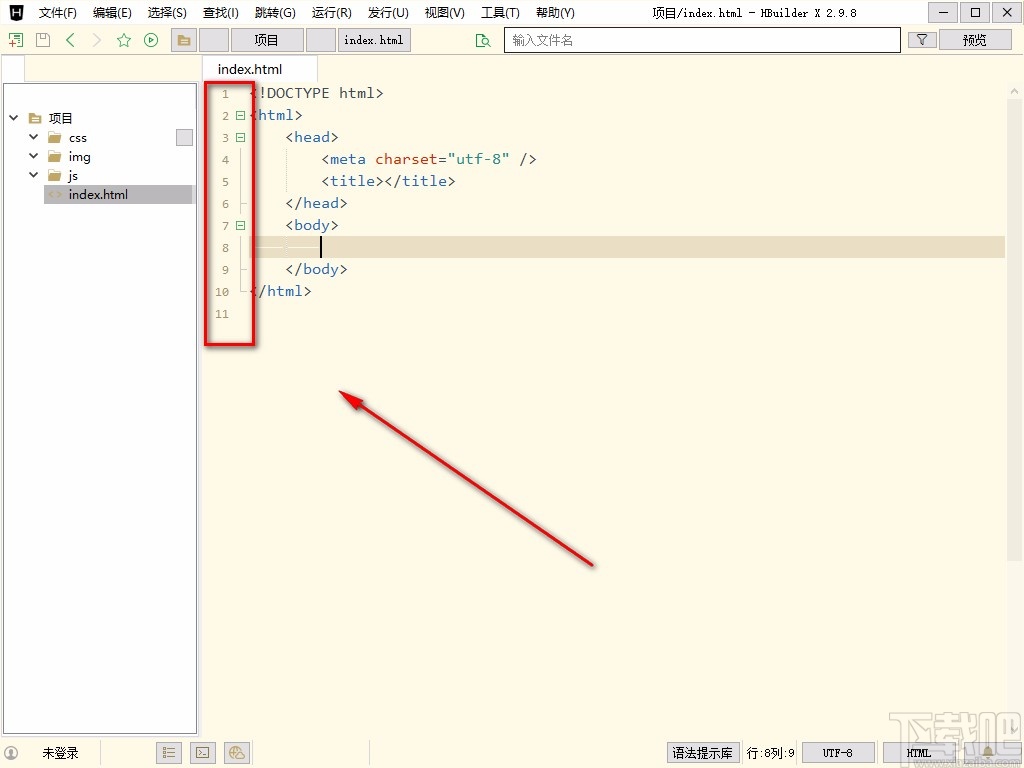Click the css folder icon
The width and height of the screenshot is (1024, 768).
[x=55, y=138]
